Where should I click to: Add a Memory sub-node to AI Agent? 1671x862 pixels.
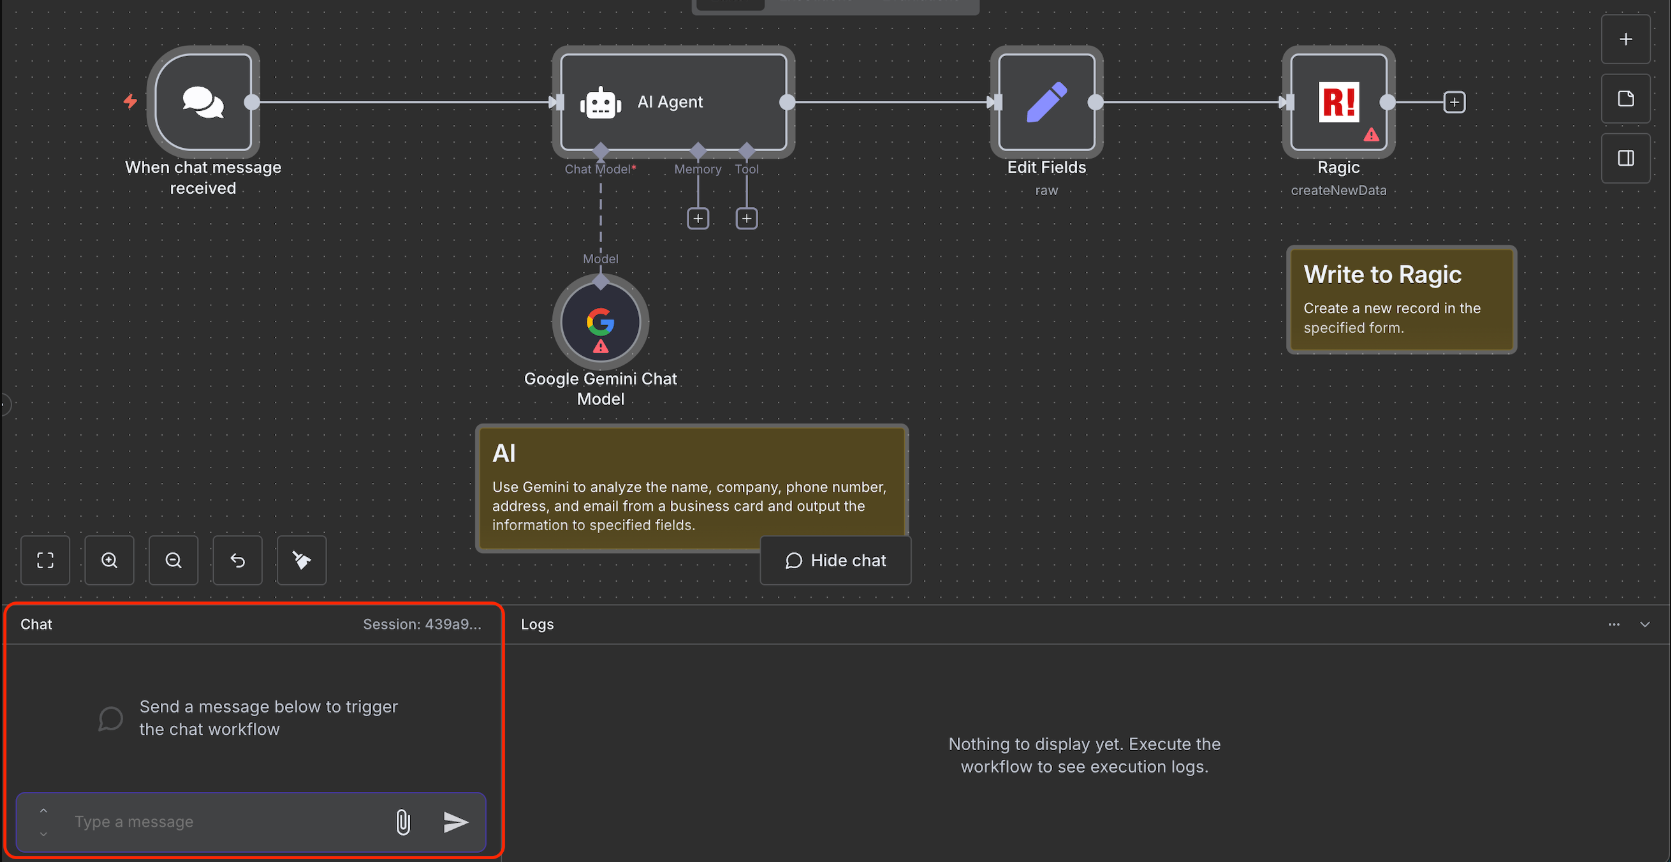[698, 218]
